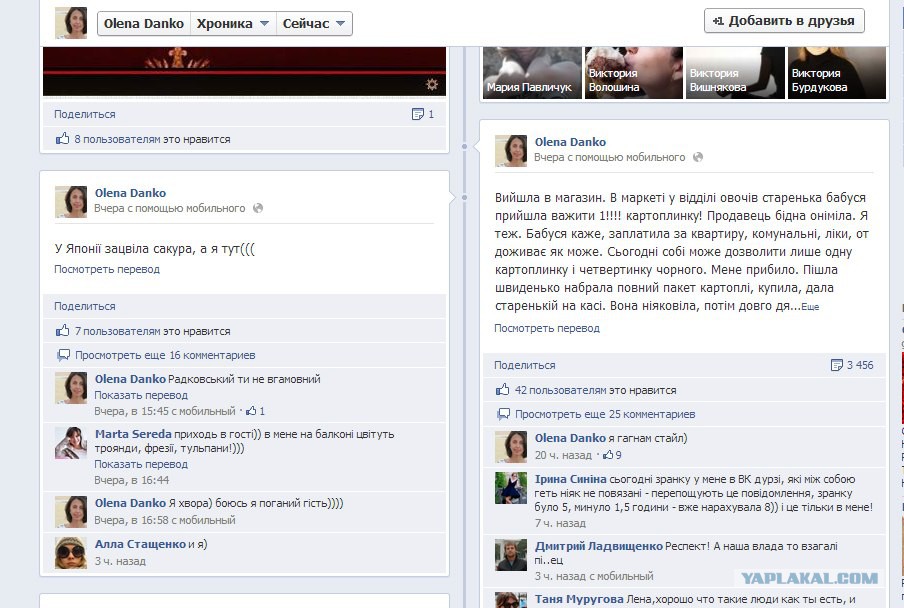The width and height of the screenshot is (904, 608).
Task: Click globe privacy icon on sakura post
Action: coord(258,208)
